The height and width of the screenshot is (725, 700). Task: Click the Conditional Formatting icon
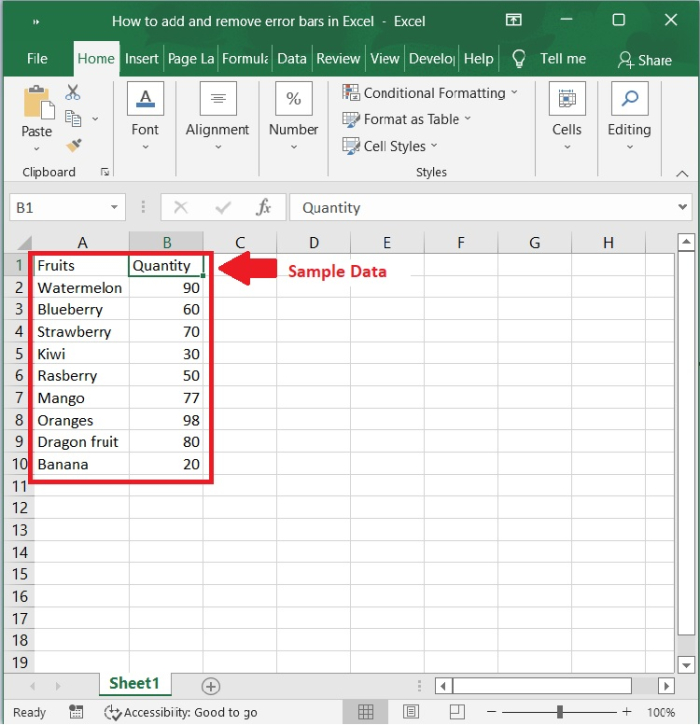point(351,92)
